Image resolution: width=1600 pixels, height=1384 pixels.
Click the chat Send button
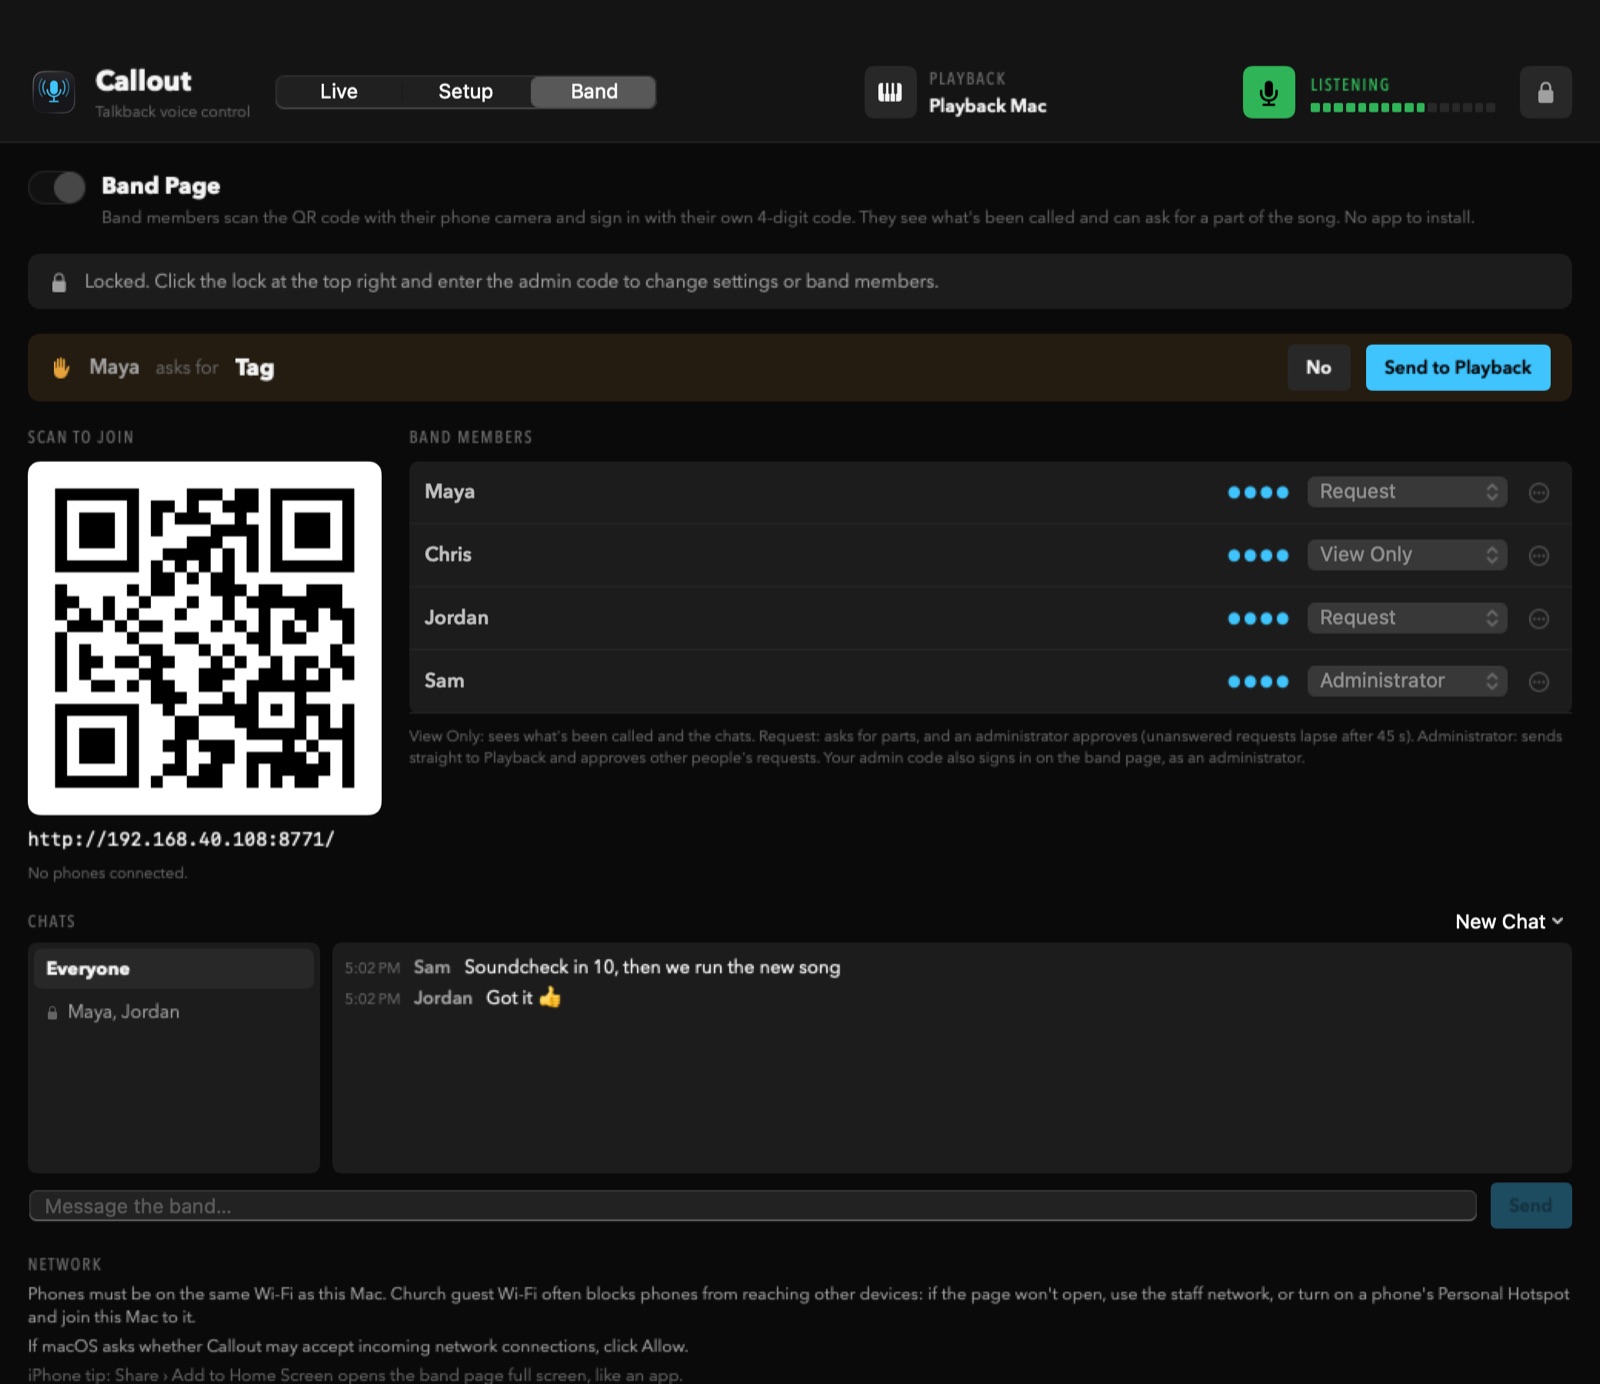click(1531, 1206)
